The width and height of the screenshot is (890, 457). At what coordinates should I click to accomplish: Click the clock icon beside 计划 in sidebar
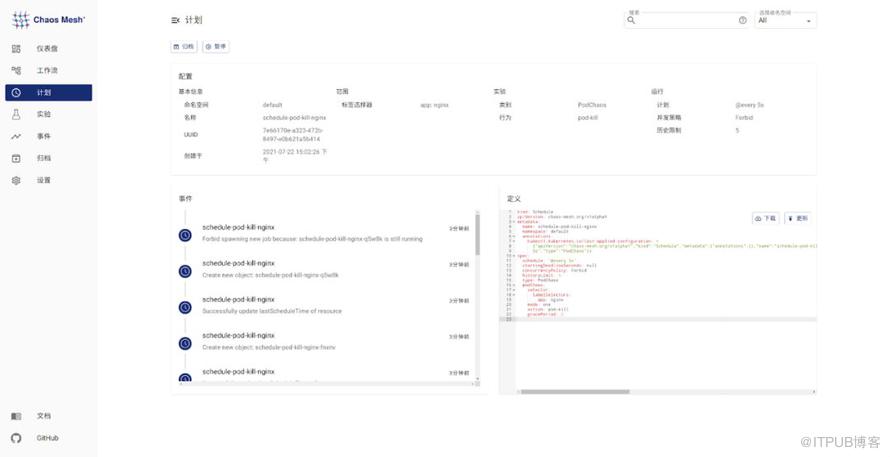pos(16,93)
